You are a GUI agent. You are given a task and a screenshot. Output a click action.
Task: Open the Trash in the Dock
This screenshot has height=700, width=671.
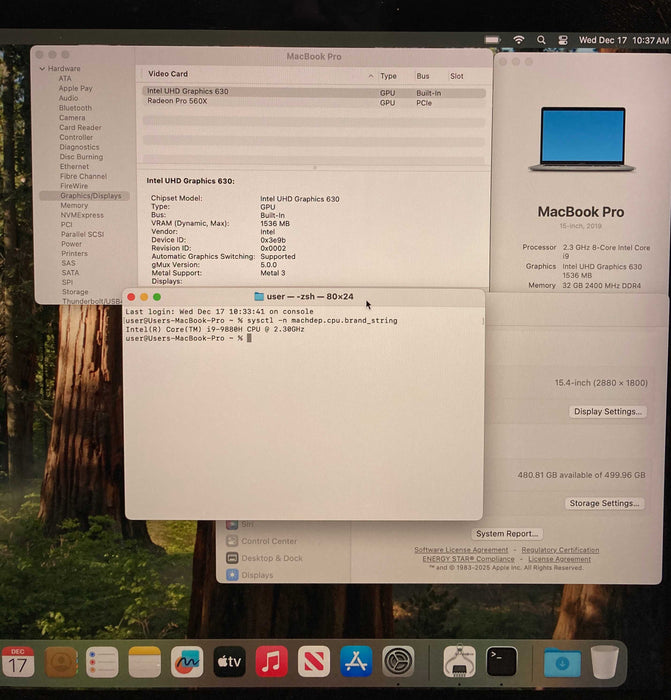(604, 662)
